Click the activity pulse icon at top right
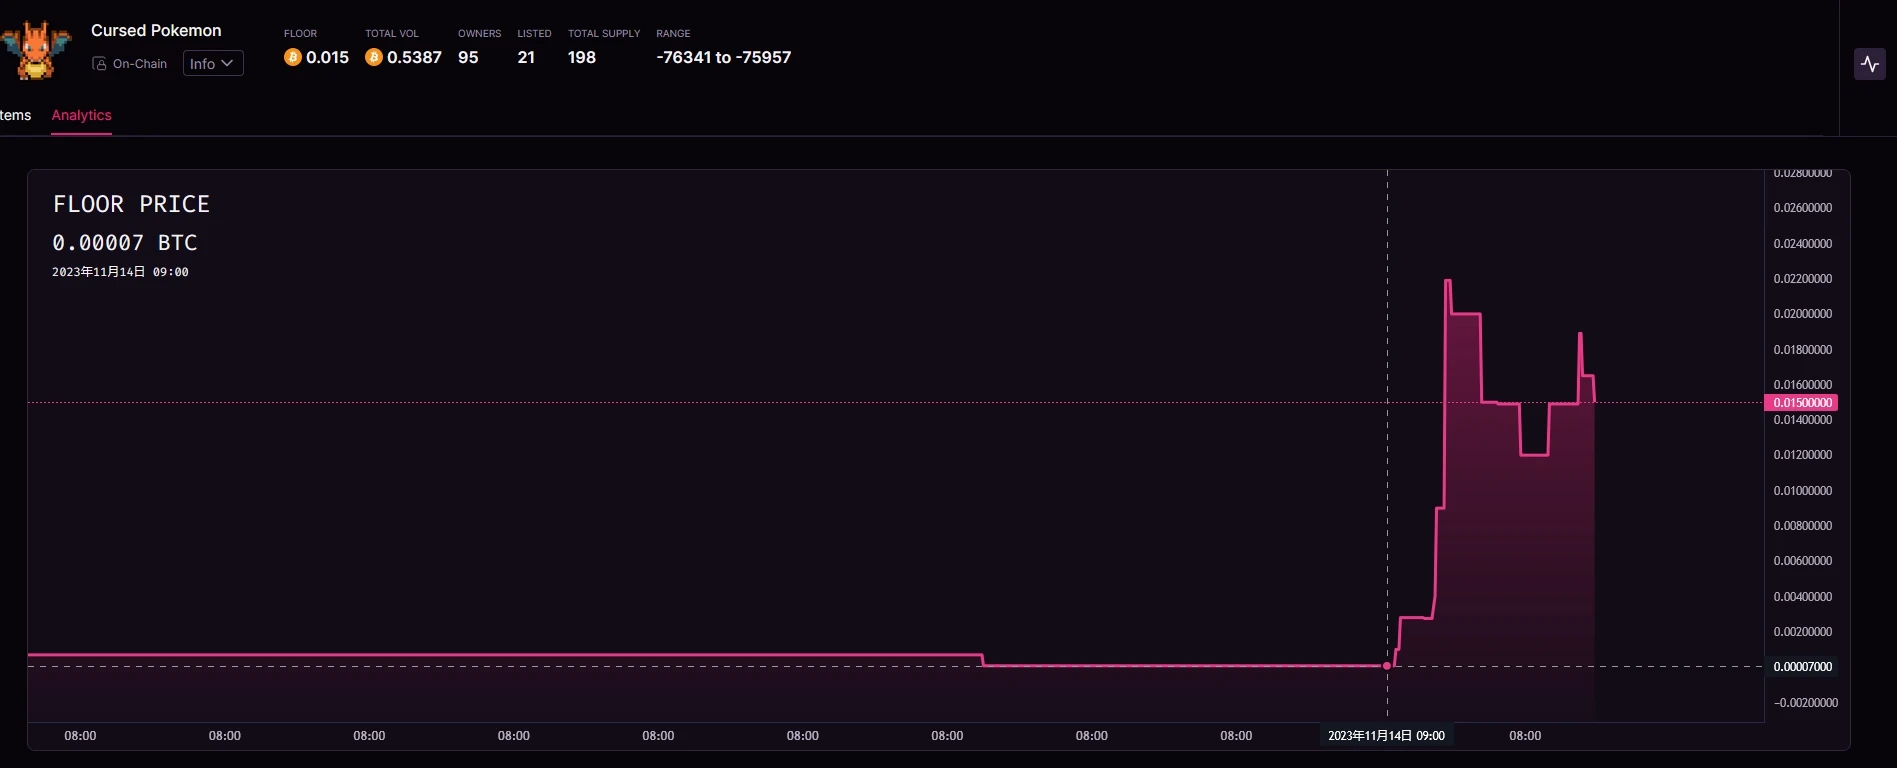 click(x=1869, y=64)
